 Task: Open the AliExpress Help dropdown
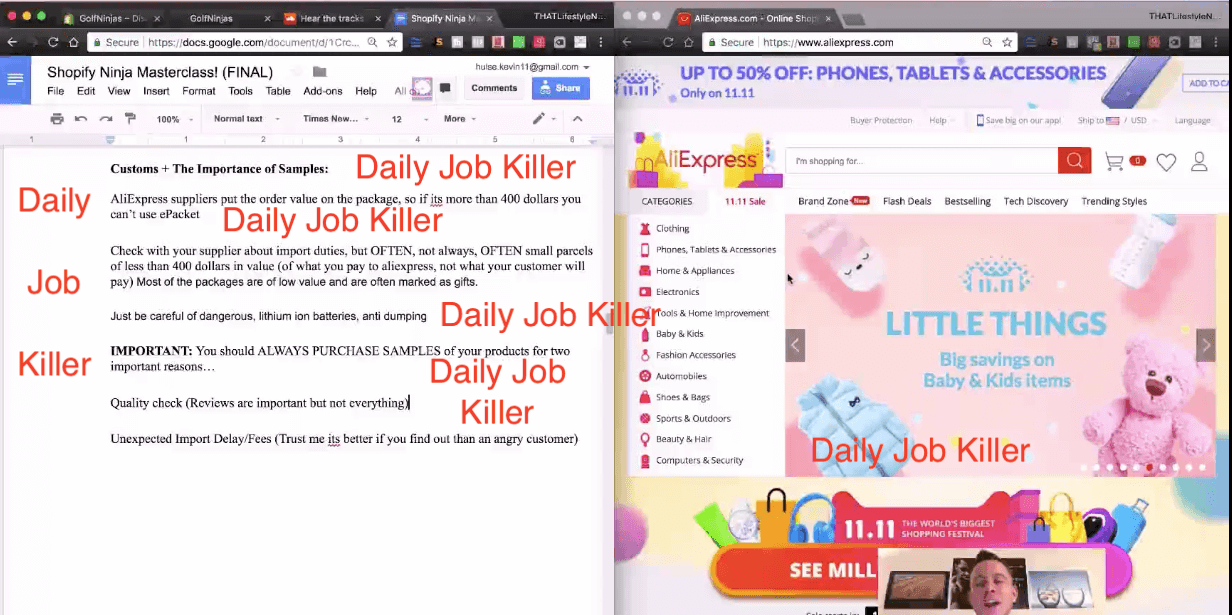tap(941, 120)
